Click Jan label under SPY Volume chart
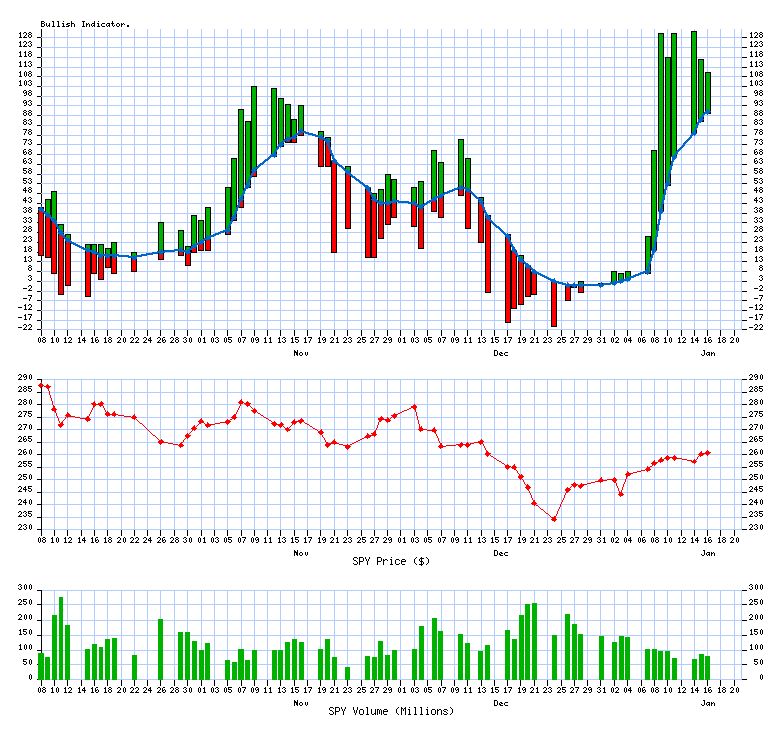 pyautogui.click(x=708, y=702)
